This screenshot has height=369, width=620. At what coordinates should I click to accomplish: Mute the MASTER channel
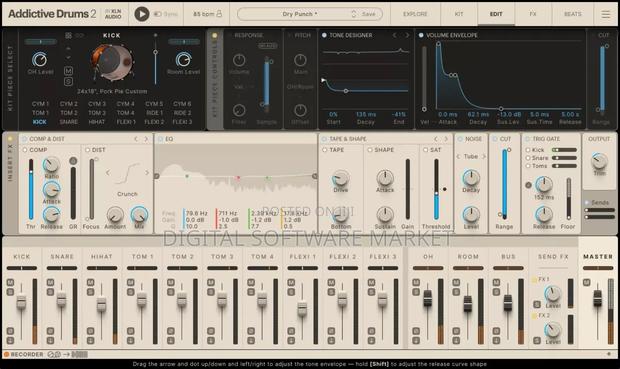[x=586, y=282]
